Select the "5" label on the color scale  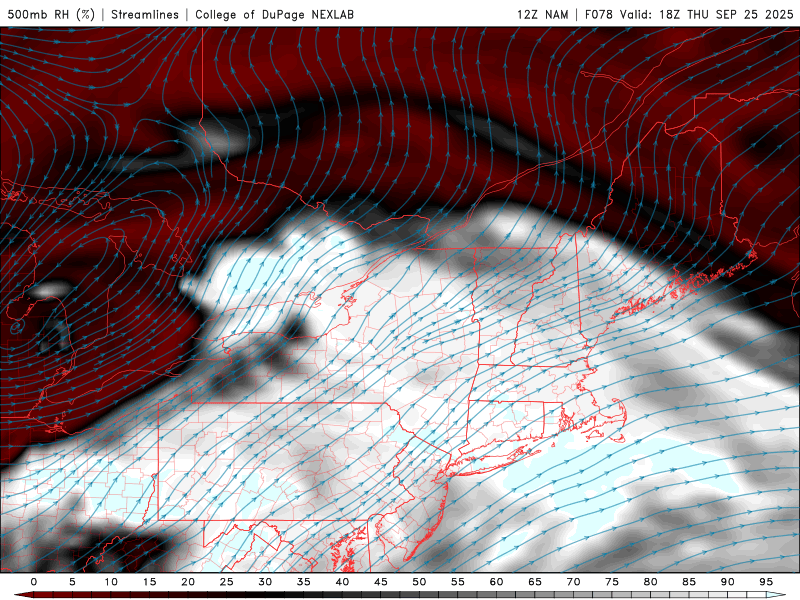[x=72, y=582]
